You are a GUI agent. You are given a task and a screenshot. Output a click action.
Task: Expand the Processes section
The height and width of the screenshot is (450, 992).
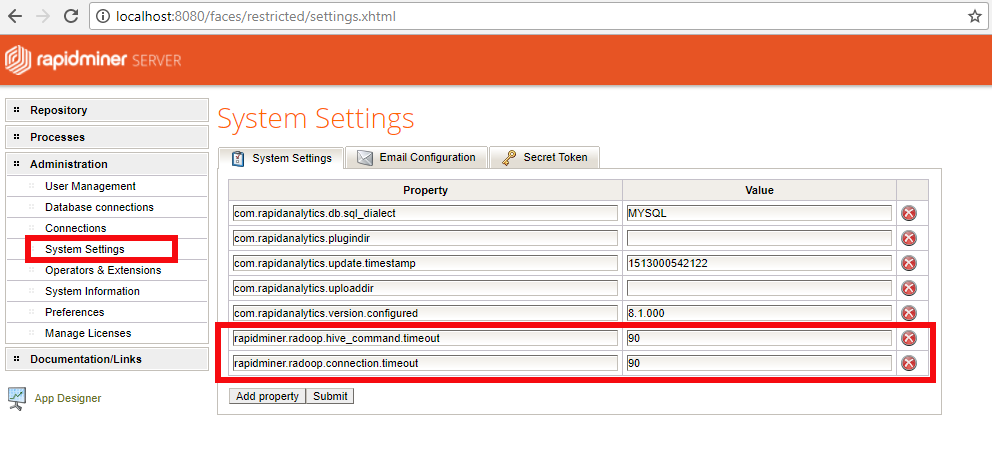(107, 137)
